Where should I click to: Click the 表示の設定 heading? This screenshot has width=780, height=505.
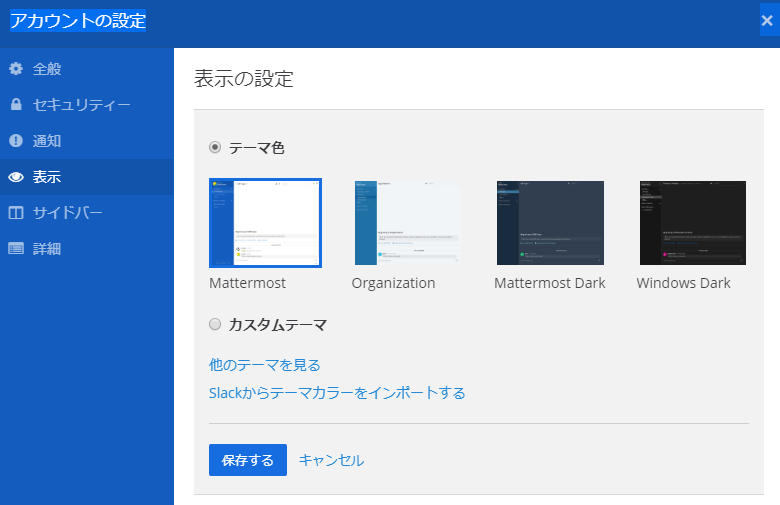coord(244,79)
